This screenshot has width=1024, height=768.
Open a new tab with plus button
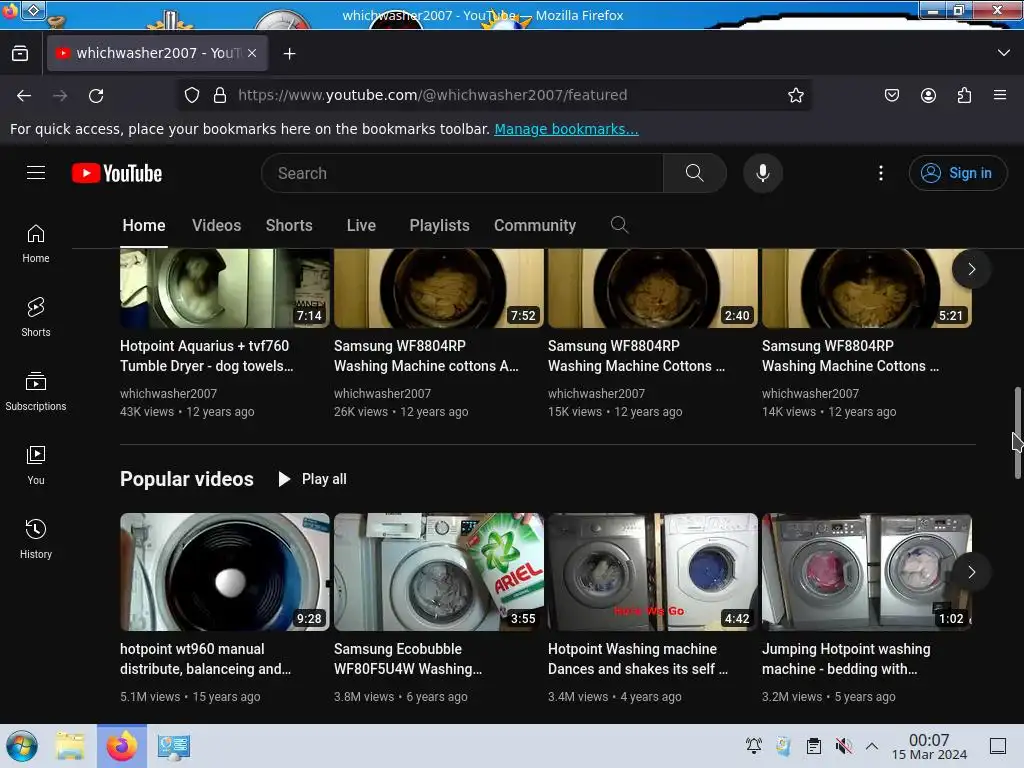click(289, 54)
